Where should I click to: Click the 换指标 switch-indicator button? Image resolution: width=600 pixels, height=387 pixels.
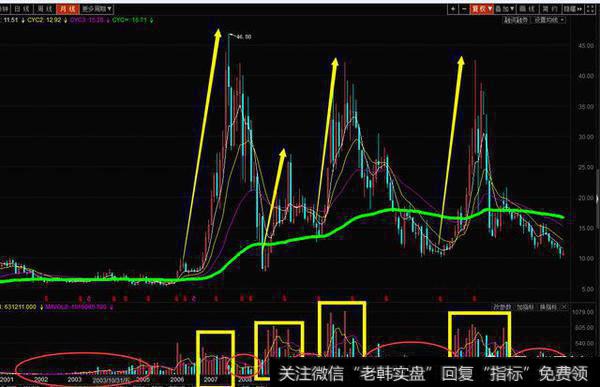(x=548, y=307)
